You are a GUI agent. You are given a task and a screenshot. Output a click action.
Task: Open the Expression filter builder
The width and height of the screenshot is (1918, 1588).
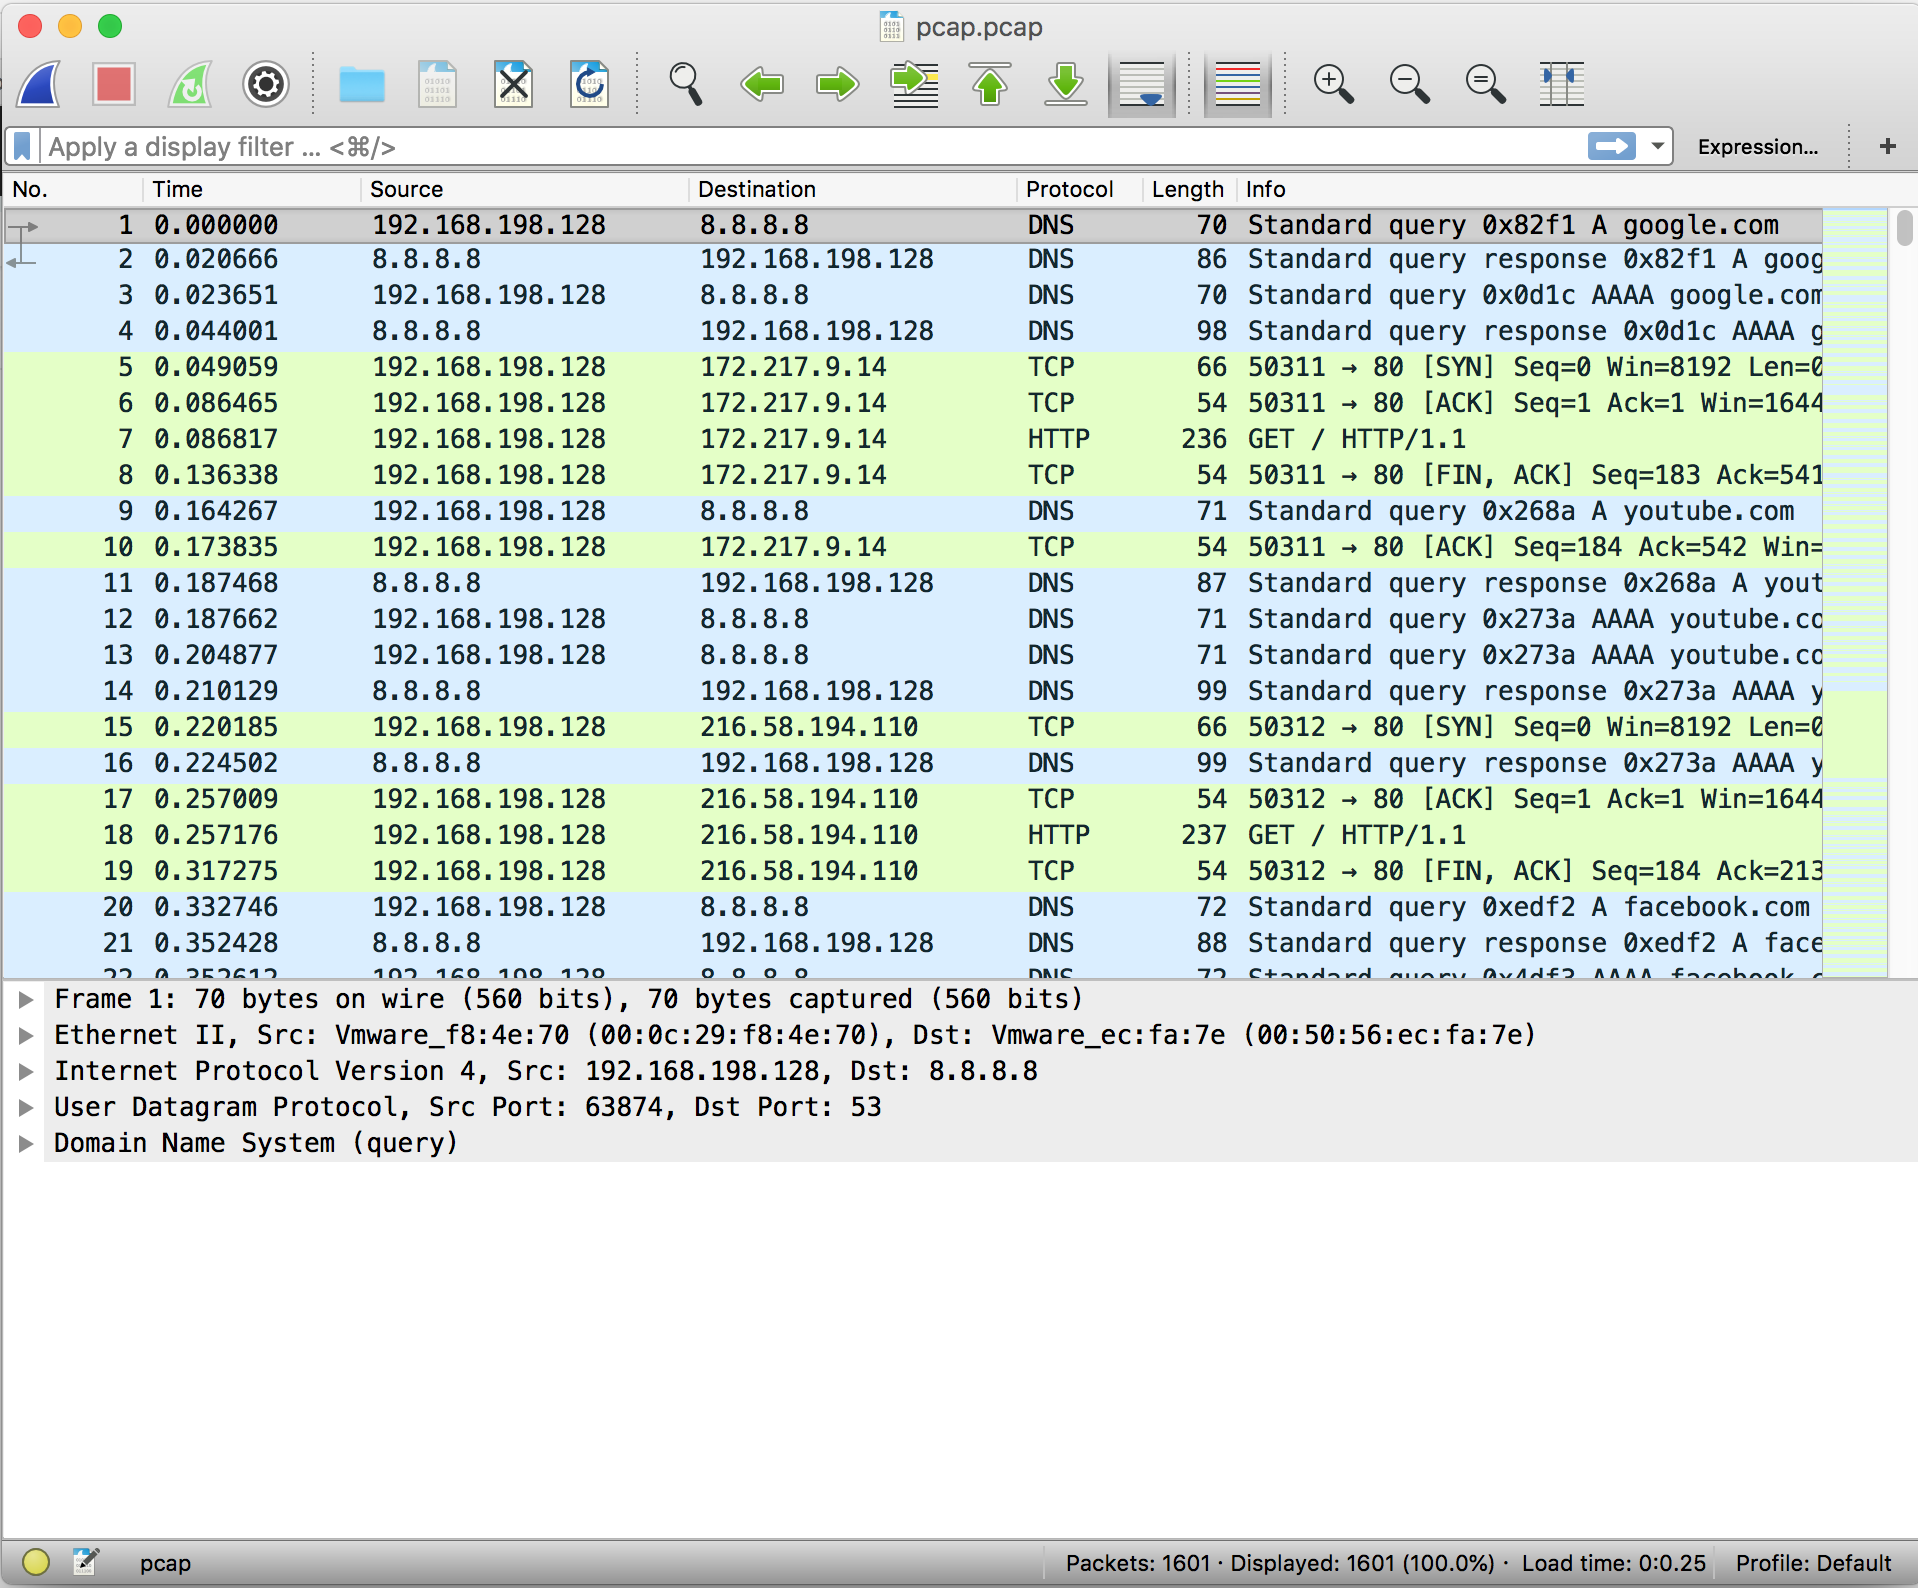(1758, 146)
